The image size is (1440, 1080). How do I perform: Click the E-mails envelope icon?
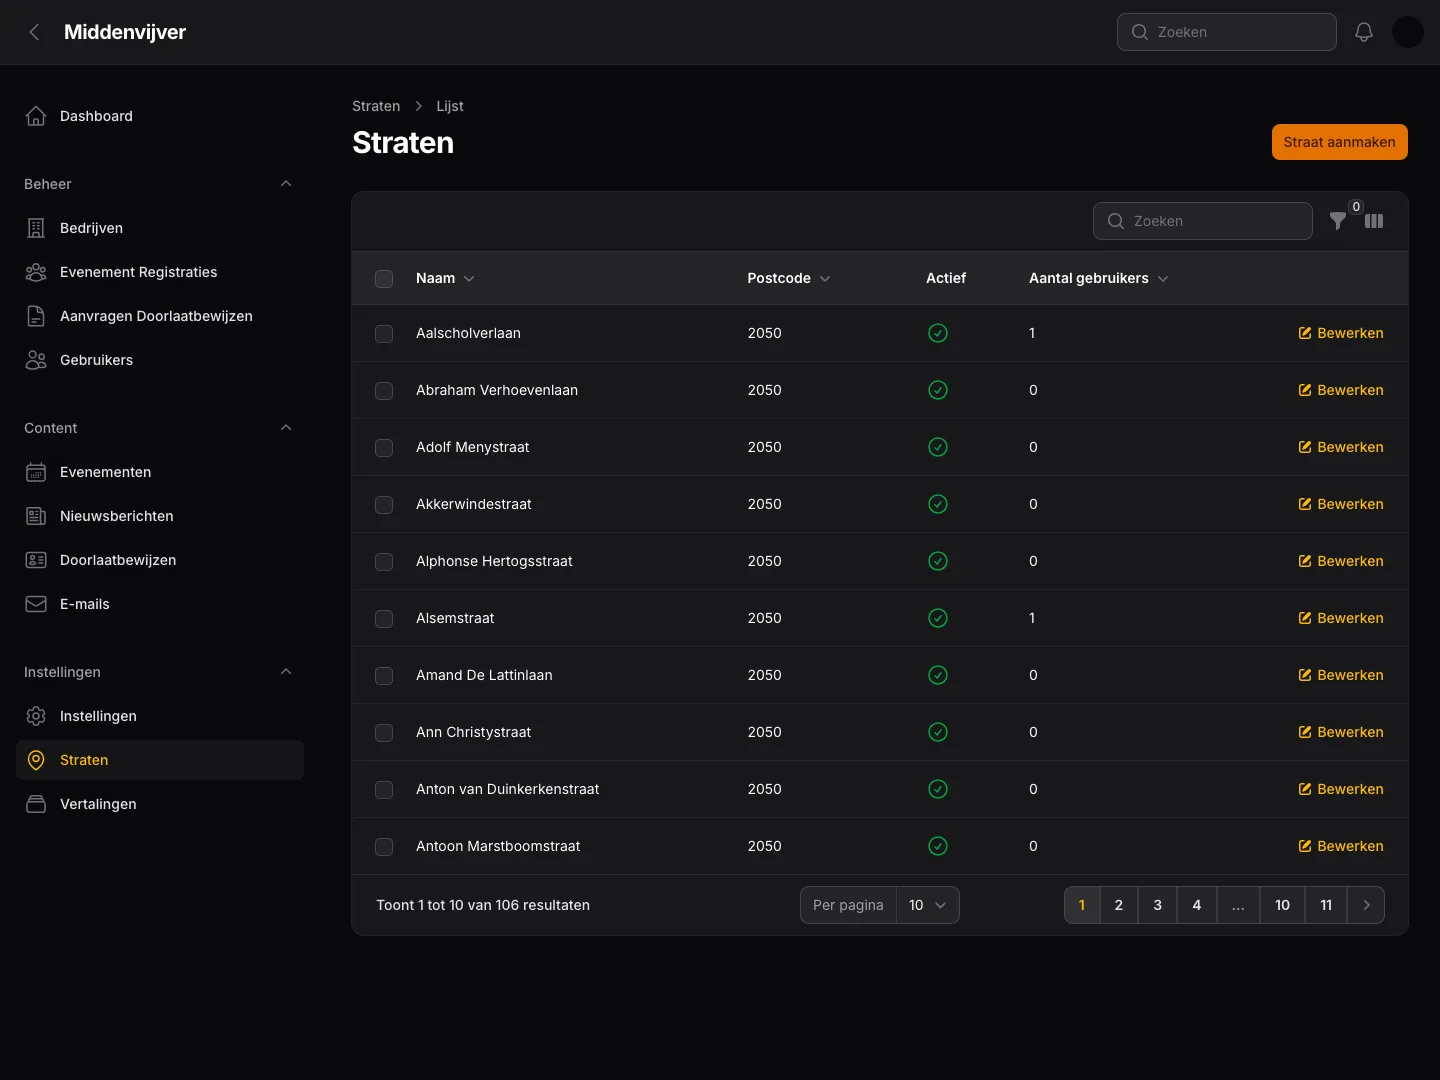coord(36,604)
